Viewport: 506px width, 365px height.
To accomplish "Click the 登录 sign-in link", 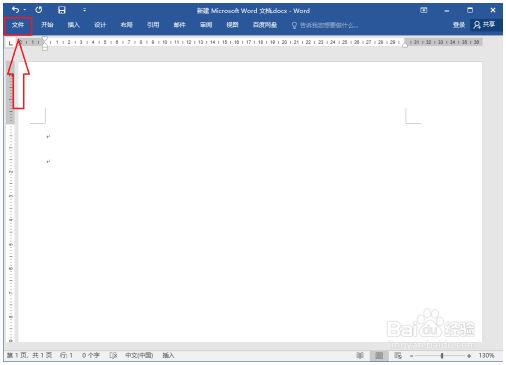I will [x=459, y=25].
